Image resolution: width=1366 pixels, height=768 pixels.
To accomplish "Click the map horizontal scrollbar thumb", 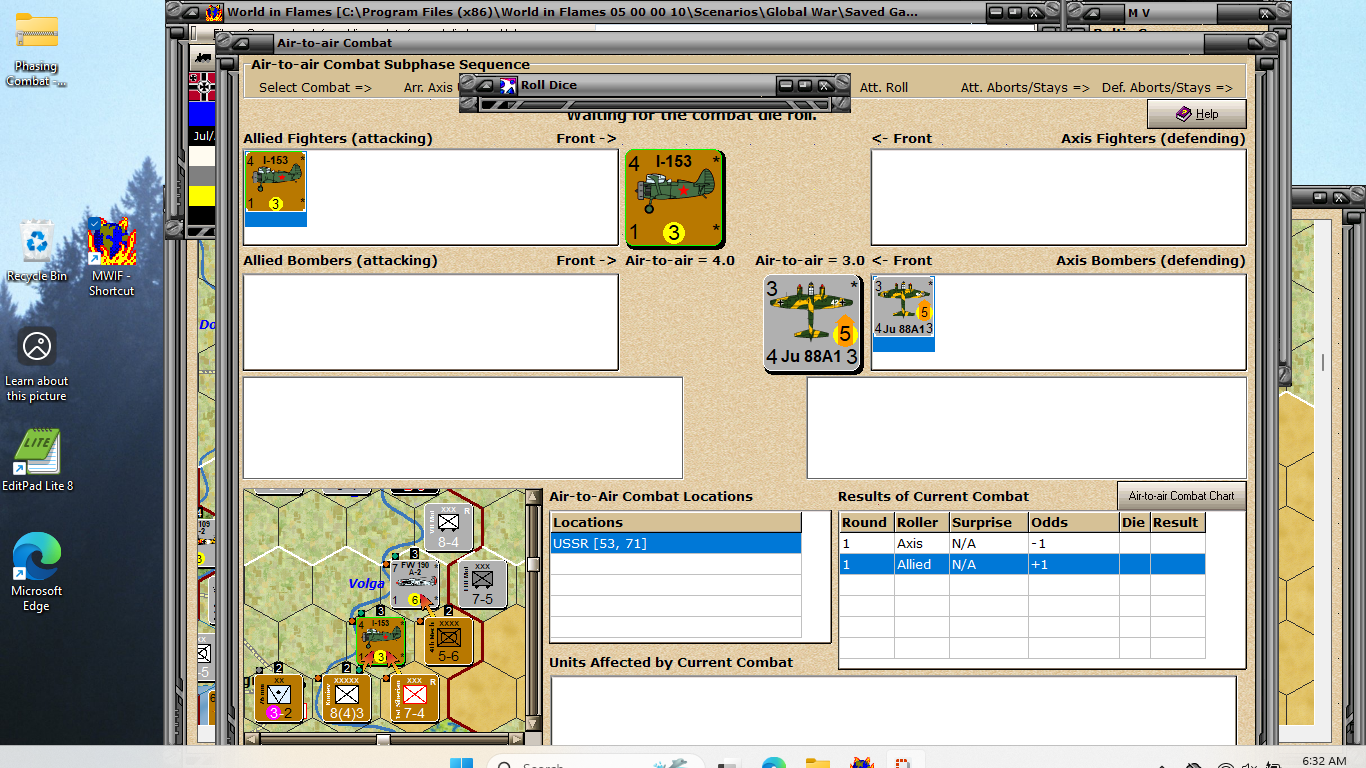I will (383, 739).
